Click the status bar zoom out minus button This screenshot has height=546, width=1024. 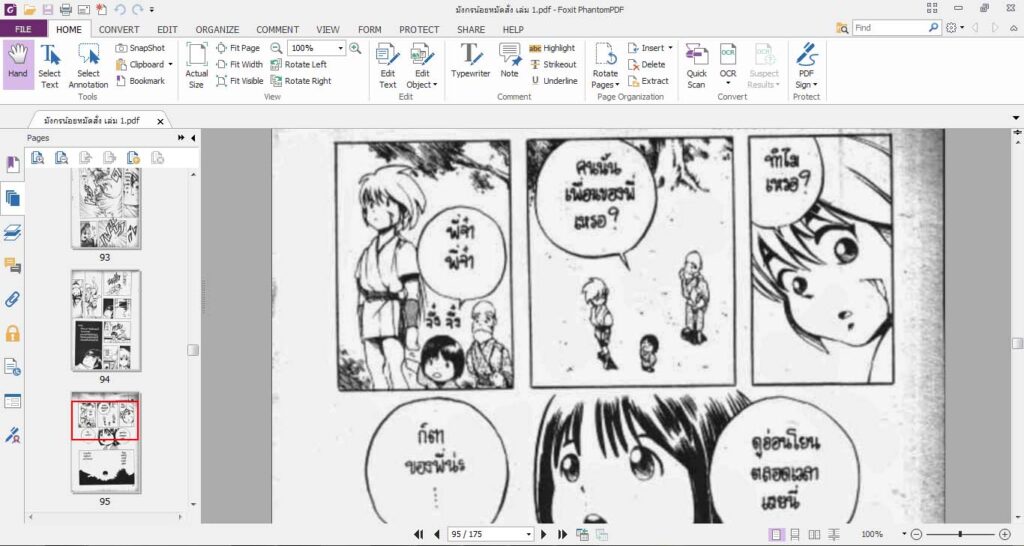pyautogui.click(x=916, y=534)
